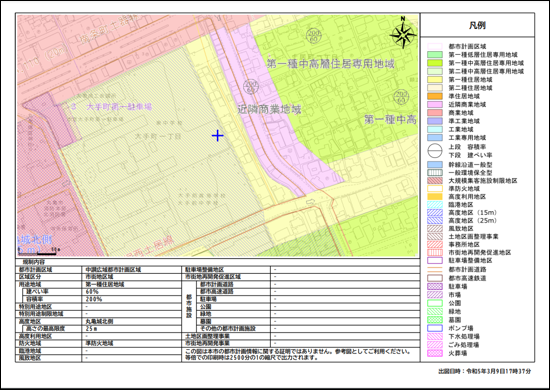This screenshot has width=550, height=390.
Task: Select the 都市計画道路 line legend symbol
Action: click(x=435, y=270)
